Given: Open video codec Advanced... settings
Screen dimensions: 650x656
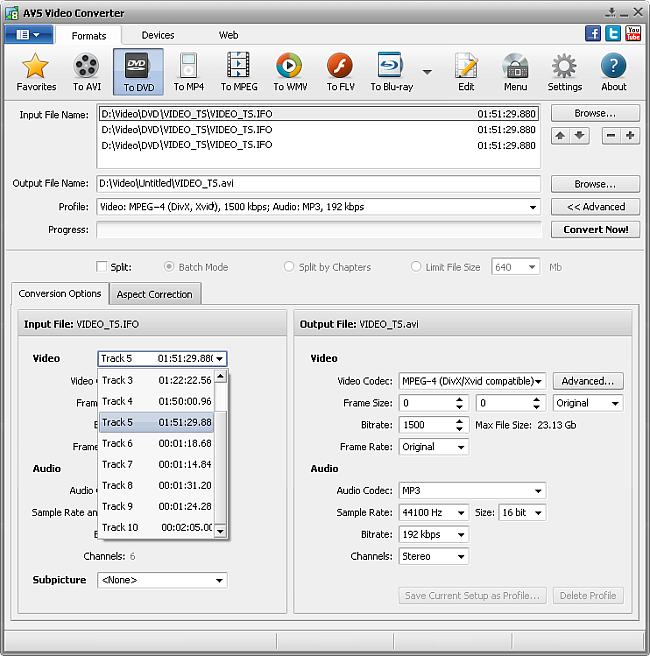Looking at the screenshot, I should pos(588,381).
